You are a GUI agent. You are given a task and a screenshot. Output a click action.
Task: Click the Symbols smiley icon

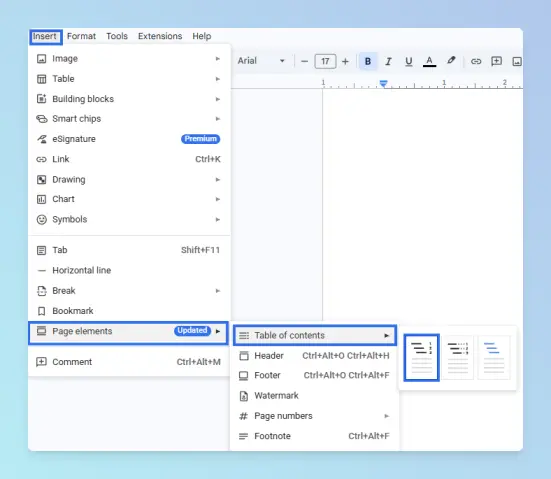(x=41, y=220)
